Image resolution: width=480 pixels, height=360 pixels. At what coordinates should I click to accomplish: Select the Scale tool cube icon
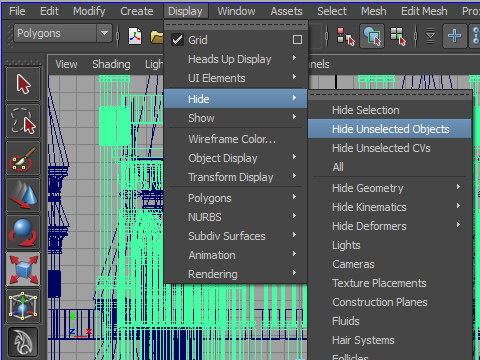coord(23,269)
